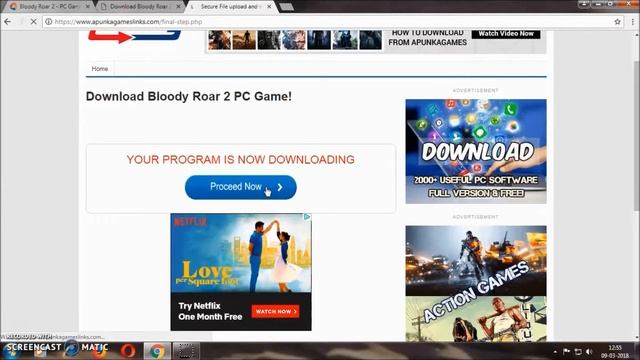Open the network tray icon
The image size is (640, 360).
578,351
